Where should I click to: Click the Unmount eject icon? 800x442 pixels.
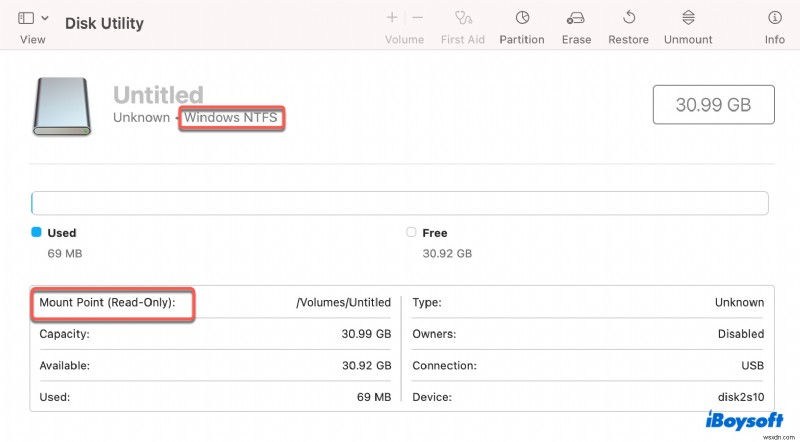[x=688, y=18]
